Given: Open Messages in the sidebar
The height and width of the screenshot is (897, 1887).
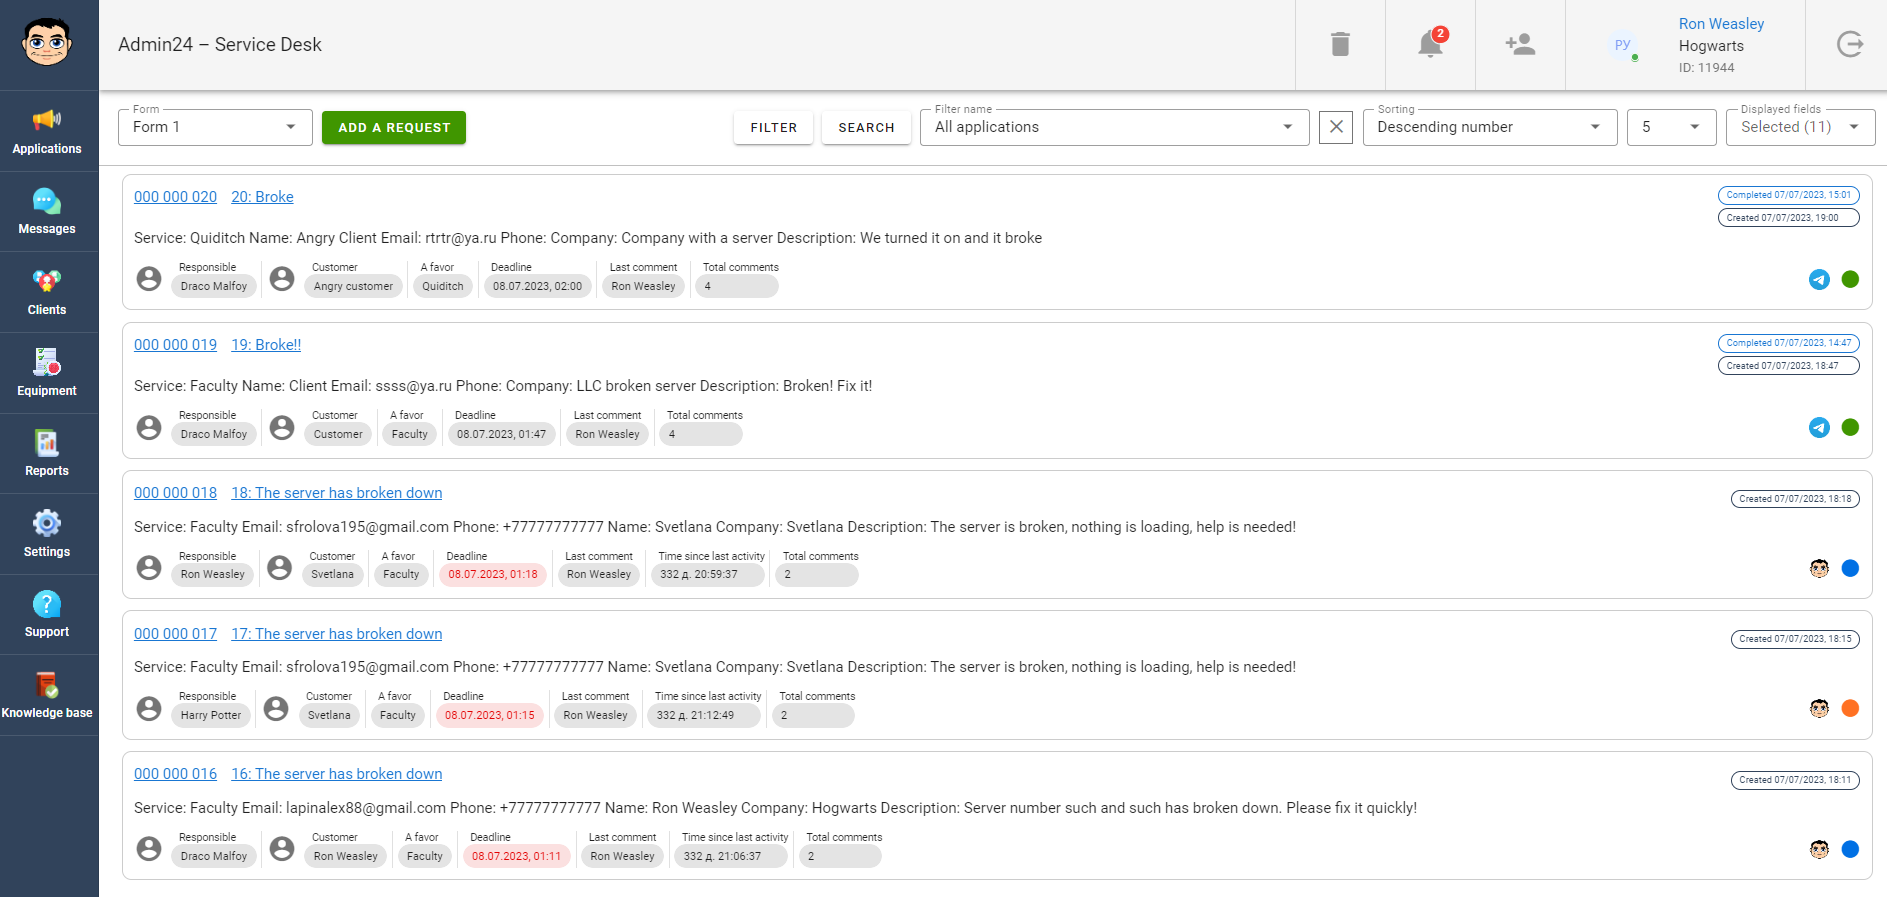Looking at the screenshot, I should tap(47, 212).
